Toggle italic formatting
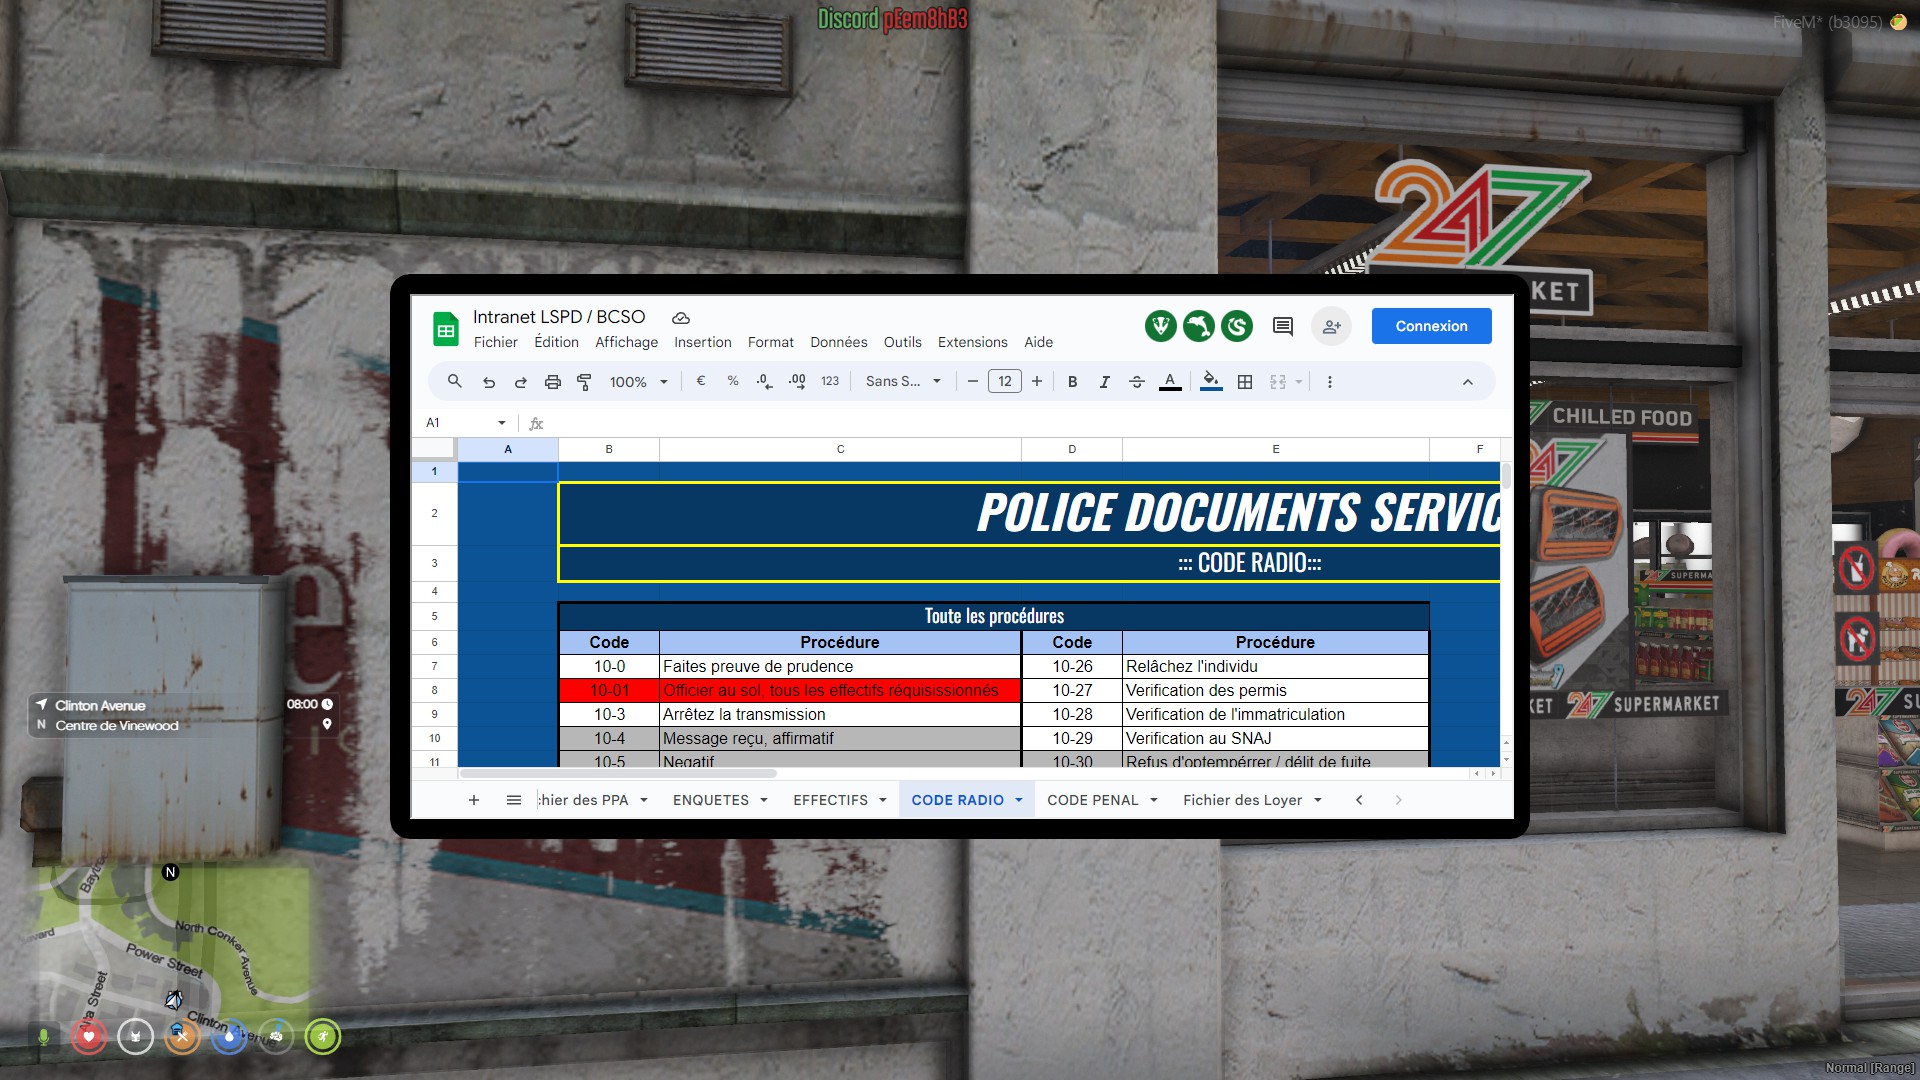Screen dimensions: 1920x1080 click(1104, 382)
